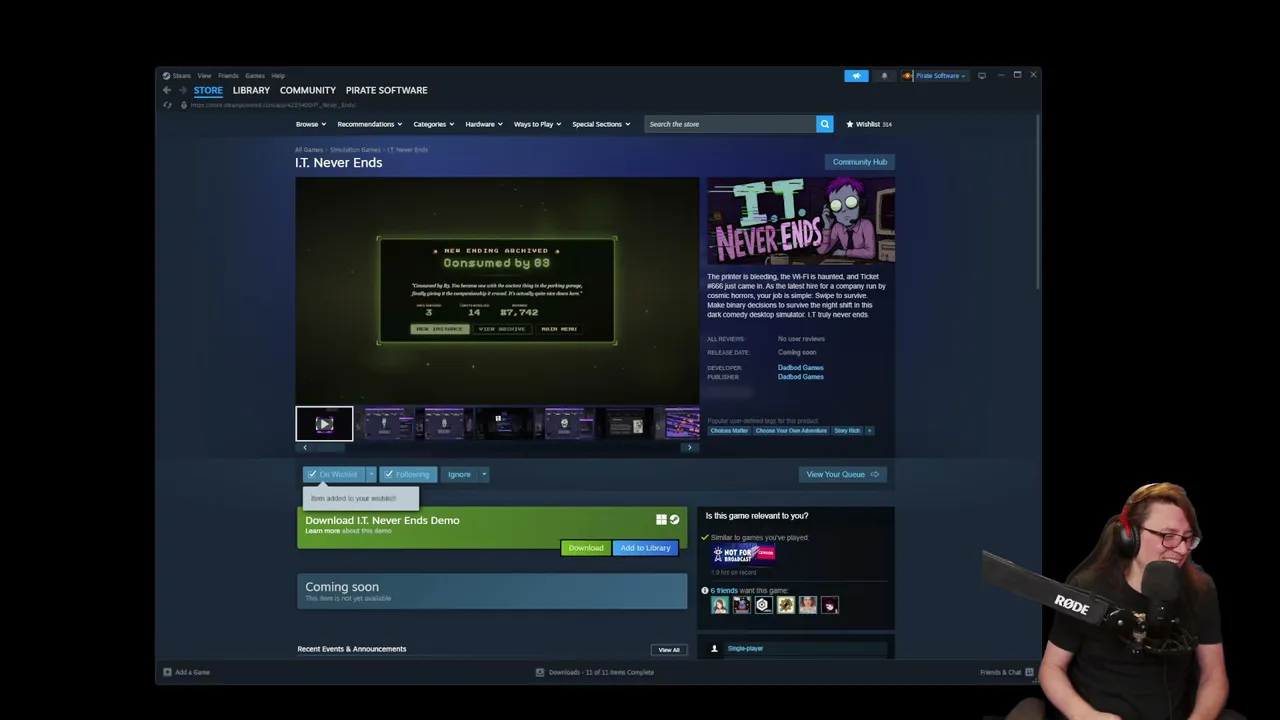Click the Community Hub button

860,162
